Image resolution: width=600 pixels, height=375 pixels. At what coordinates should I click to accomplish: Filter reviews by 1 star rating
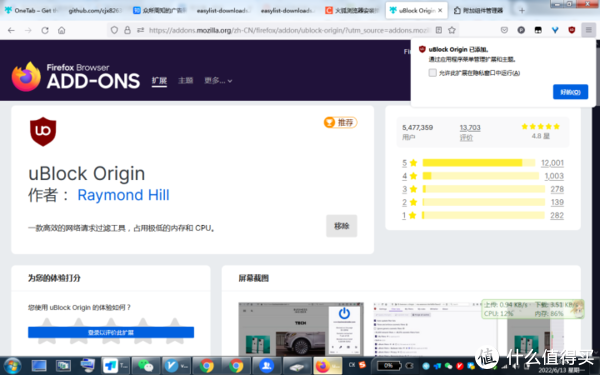409,215
